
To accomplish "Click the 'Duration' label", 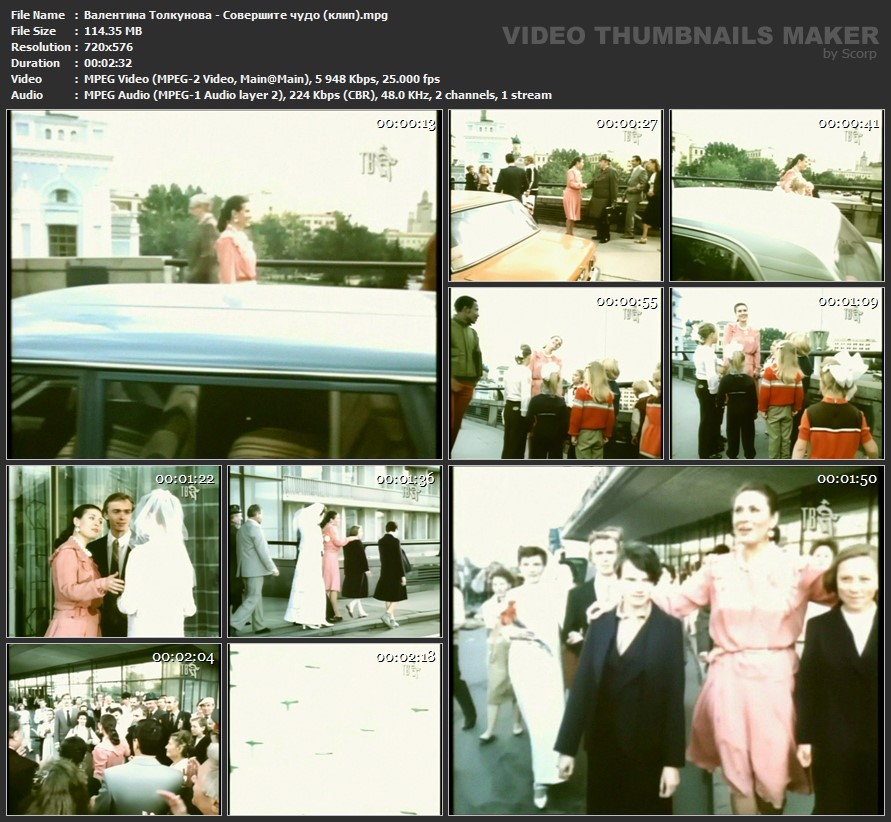I will pyautogui.click(x=35, y=63).
